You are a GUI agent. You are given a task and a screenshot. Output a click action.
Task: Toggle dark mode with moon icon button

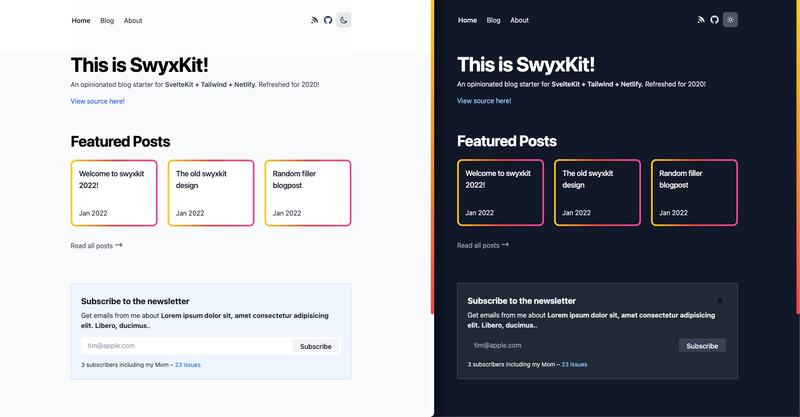pyautogui.click(x=344, y=20)
